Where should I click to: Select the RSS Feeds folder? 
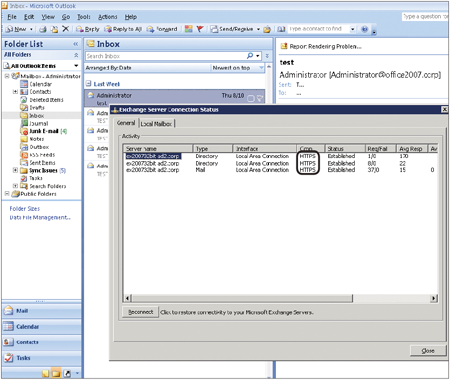[x=38, y=155]
